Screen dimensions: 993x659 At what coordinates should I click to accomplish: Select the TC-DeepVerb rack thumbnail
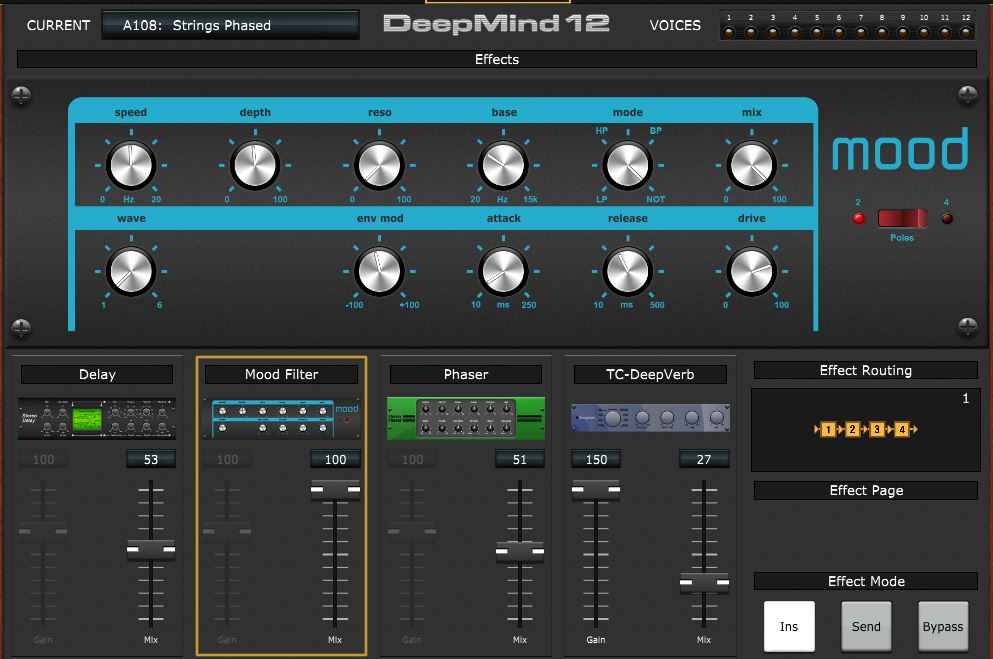(650, 418)
